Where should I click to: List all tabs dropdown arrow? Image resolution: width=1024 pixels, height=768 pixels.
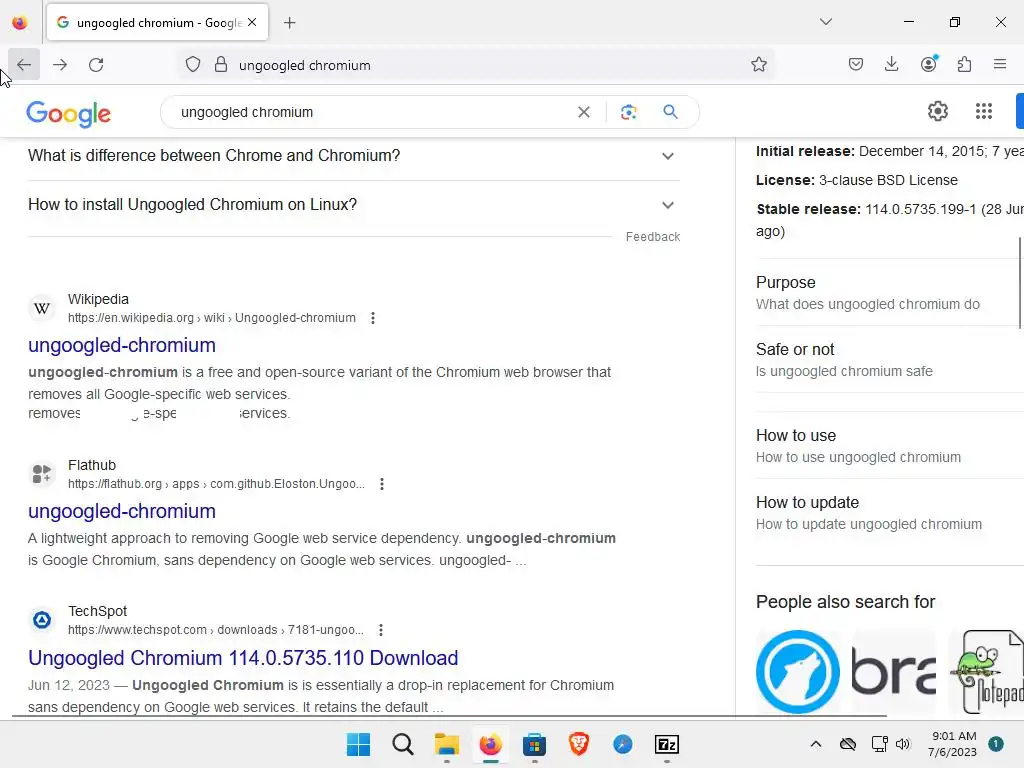(x=825, y=22)
